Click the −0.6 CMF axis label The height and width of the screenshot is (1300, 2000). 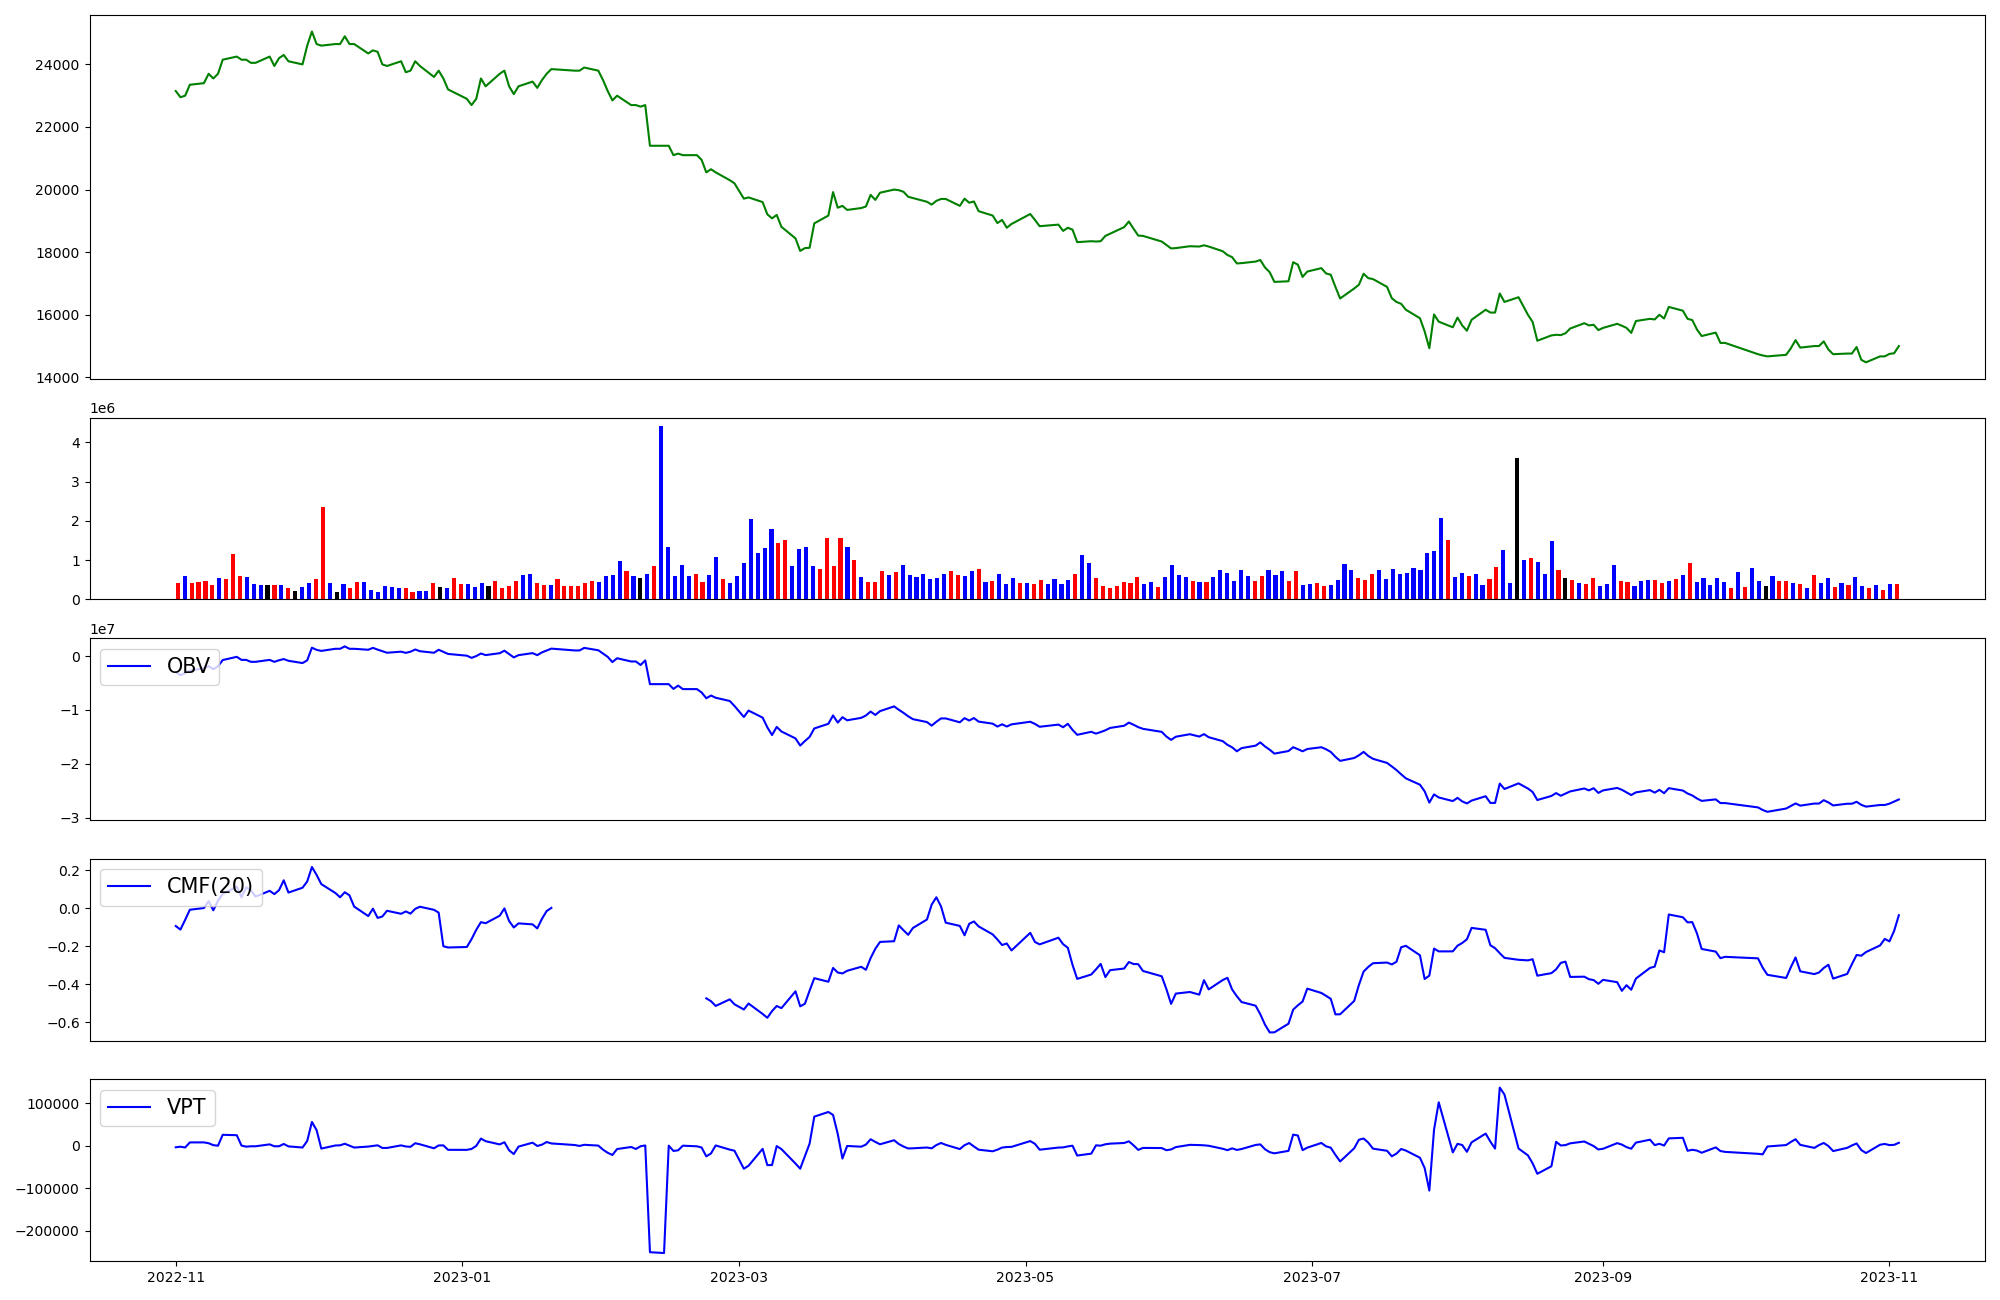click(x=61, y=1023)
